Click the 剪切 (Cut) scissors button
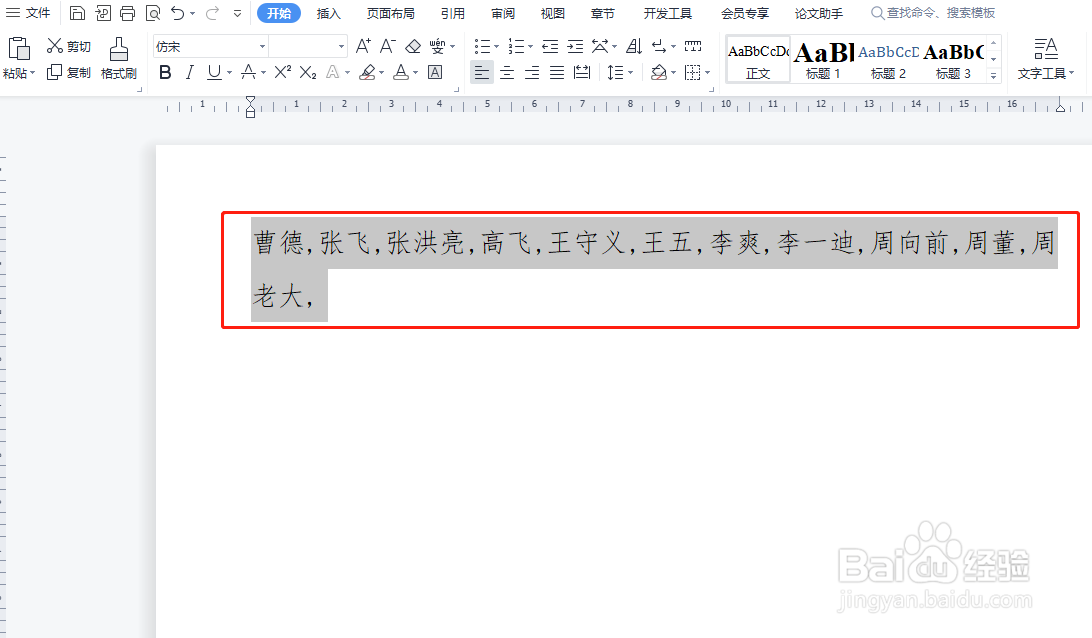This screenshot has width=1092, height=638. coord(68,46)
